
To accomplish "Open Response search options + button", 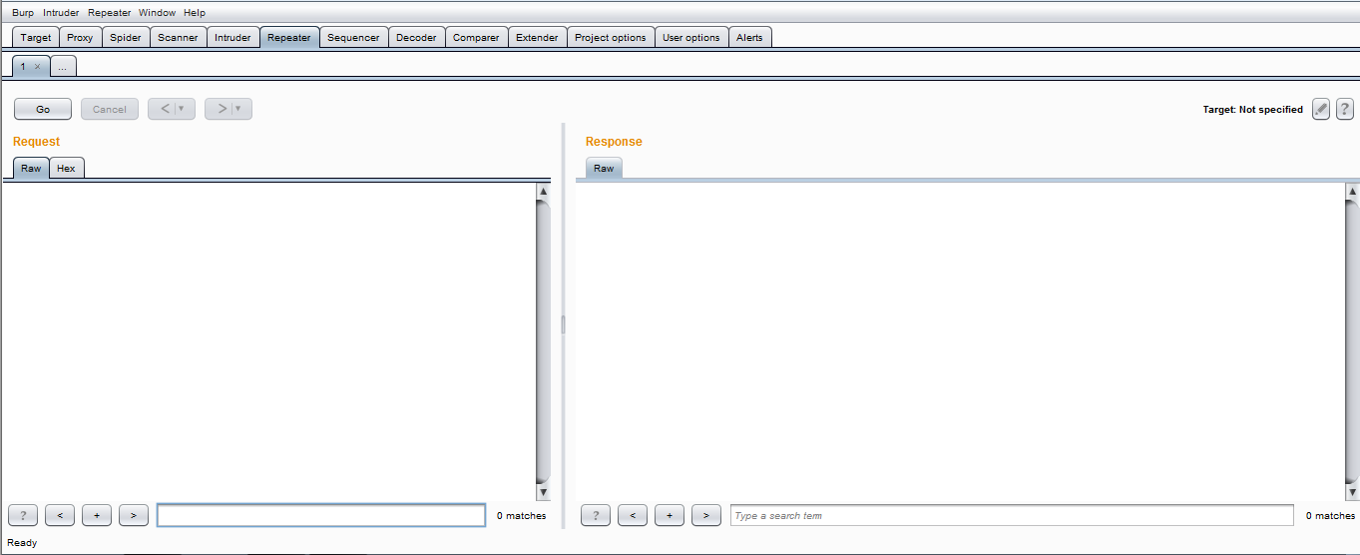I will pos(670,515).
